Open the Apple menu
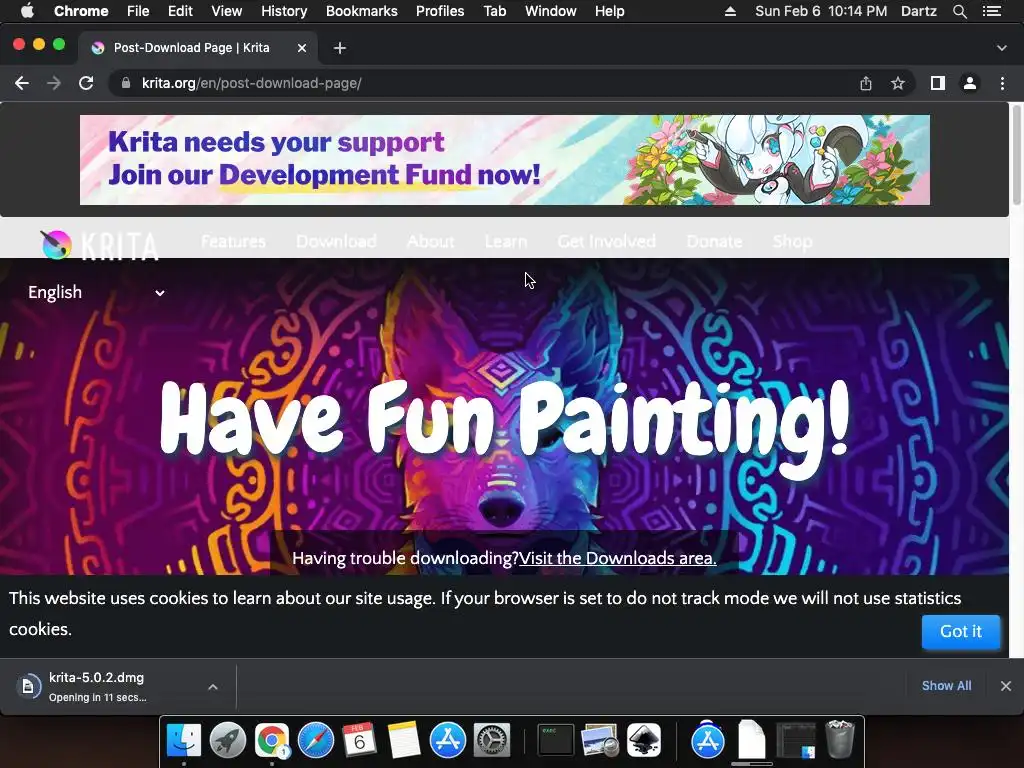The width and height of the screenshot is (1024, 768). [27, 11]
